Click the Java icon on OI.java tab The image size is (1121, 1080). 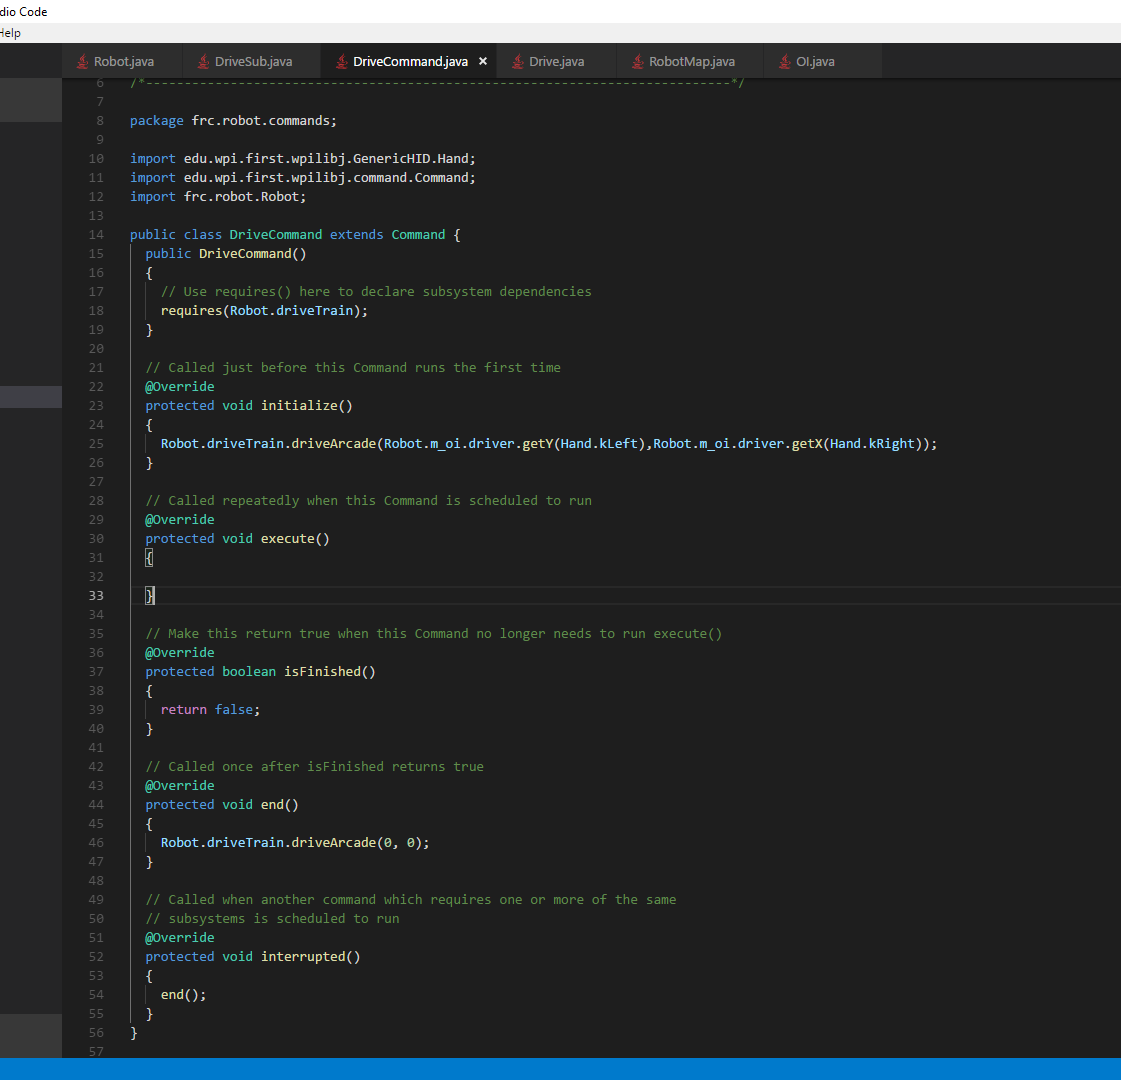click(785, 61)
